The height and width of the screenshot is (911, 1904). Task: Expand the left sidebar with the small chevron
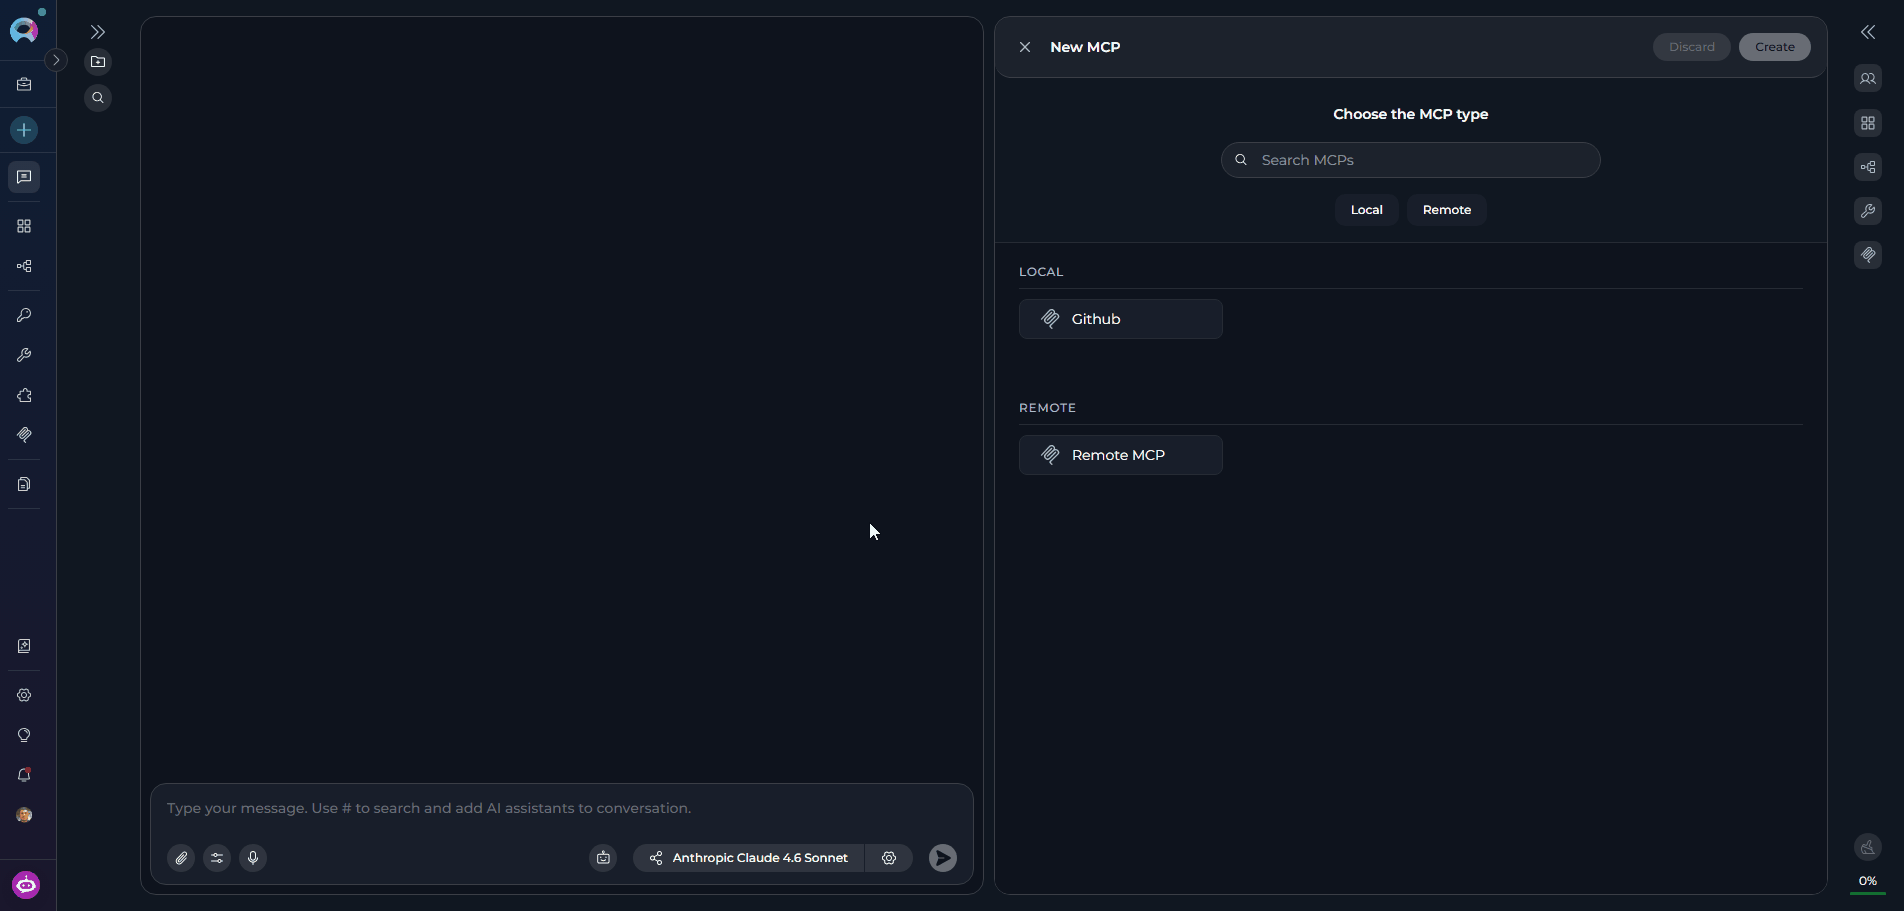point(56,60)
